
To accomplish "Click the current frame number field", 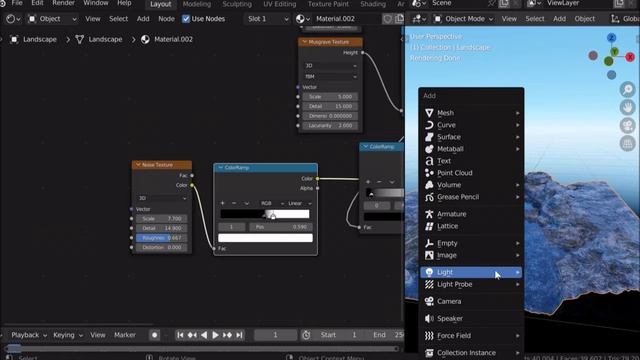I will [x=276, y=335].
